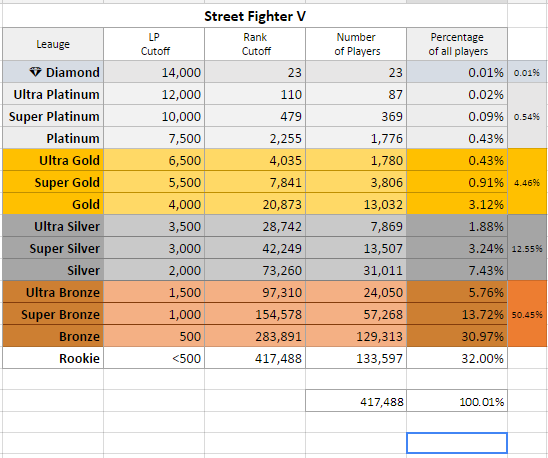This screenshot has height=458, width=548.
Task: Select the Street Fighter V title cell
Action: (x=255, y=16)
